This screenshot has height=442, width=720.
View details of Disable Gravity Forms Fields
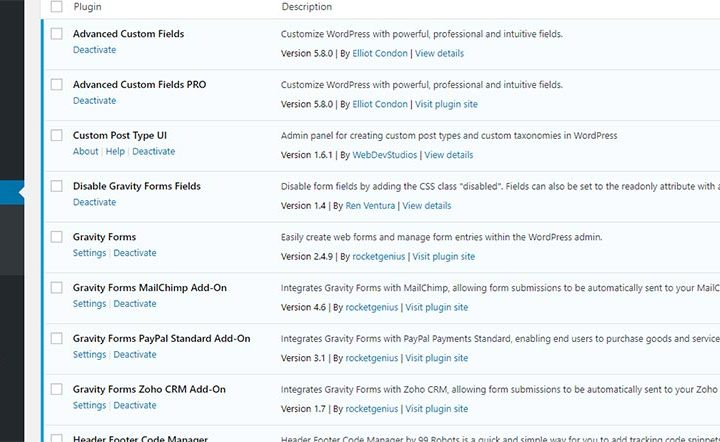[x=427, y=206]
